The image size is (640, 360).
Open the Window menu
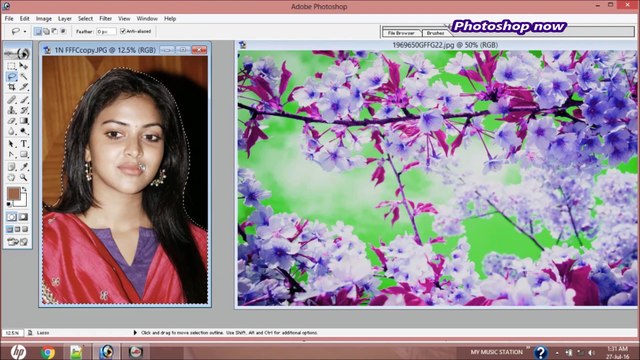(147, 19)
